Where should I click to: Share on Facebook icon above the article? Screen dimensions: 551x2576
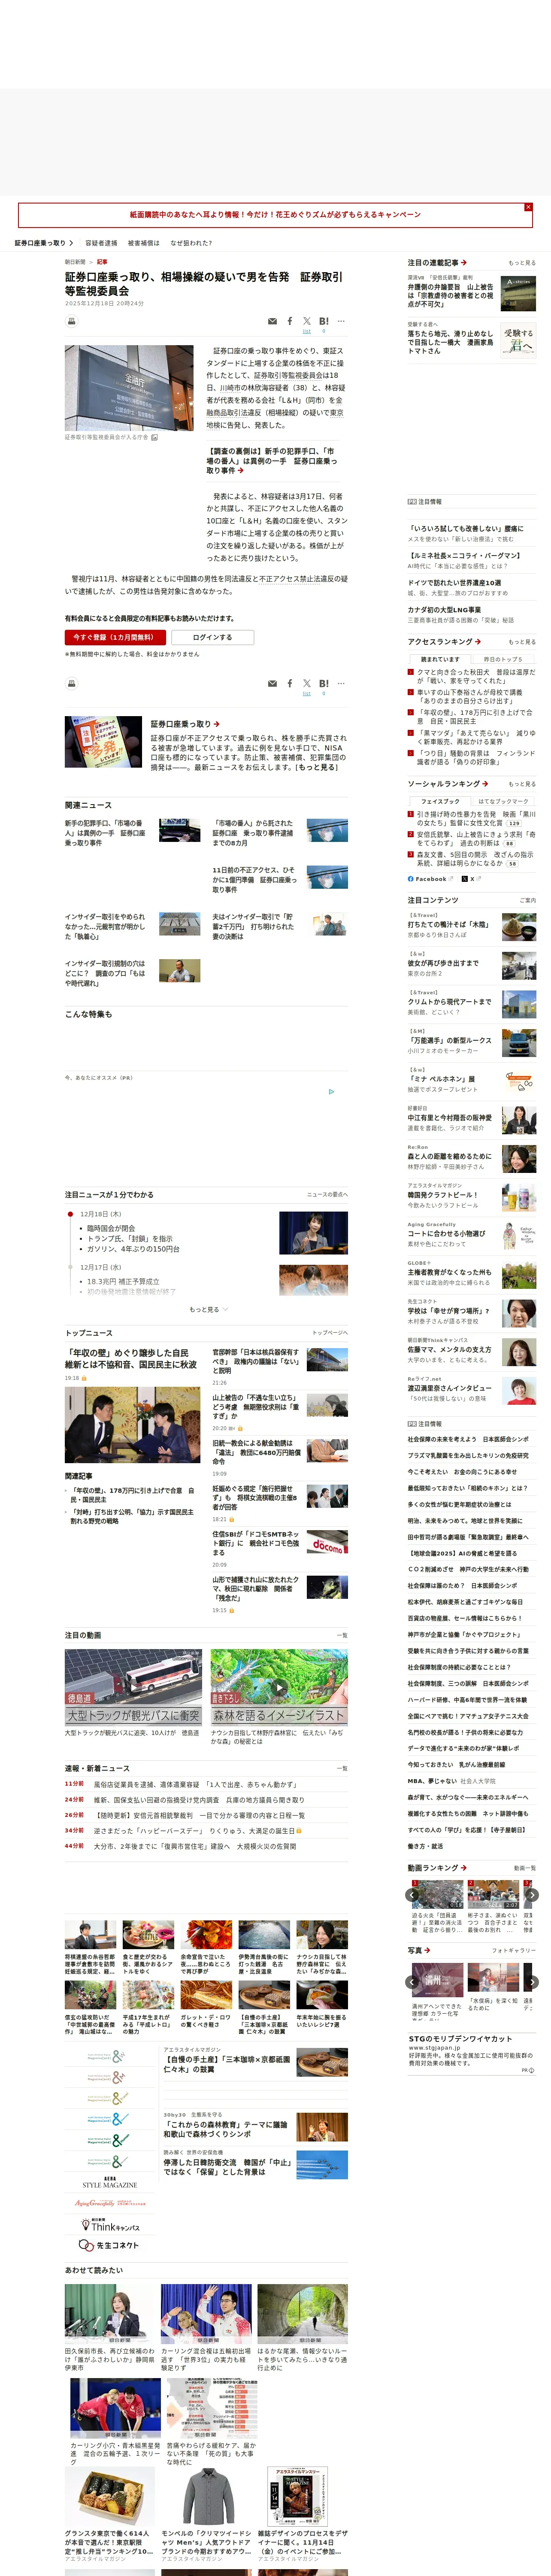(290, 321)
